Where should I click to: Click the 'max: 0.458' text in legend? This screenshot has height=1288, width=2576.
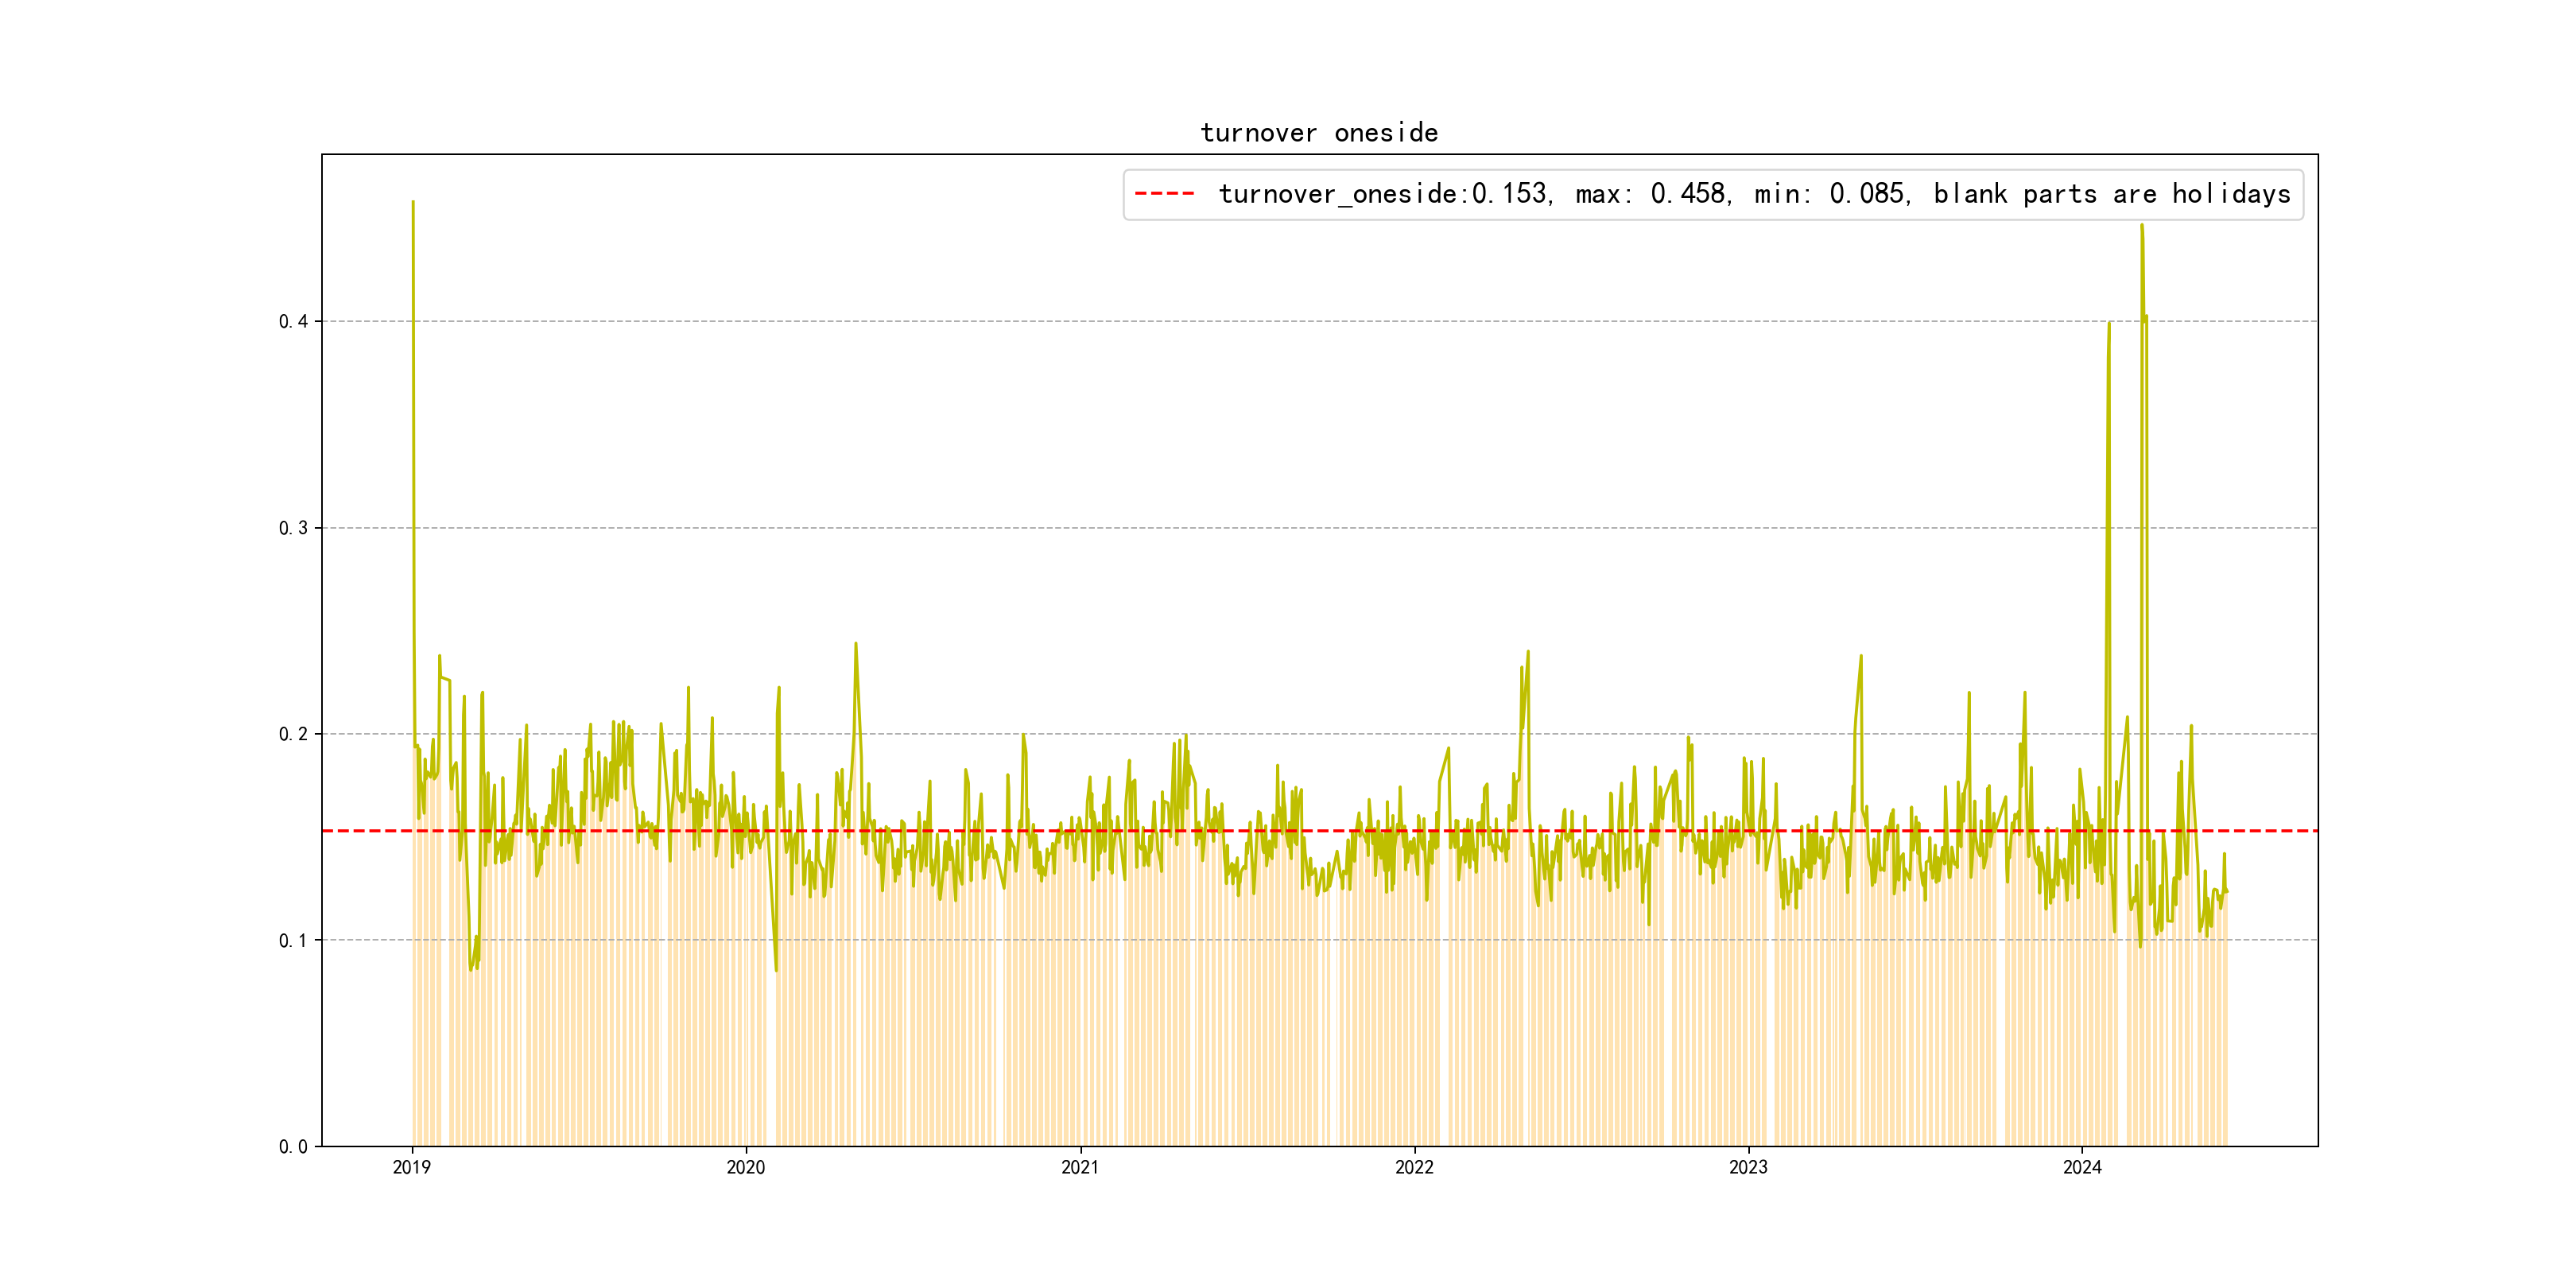tap(1650, 194)
